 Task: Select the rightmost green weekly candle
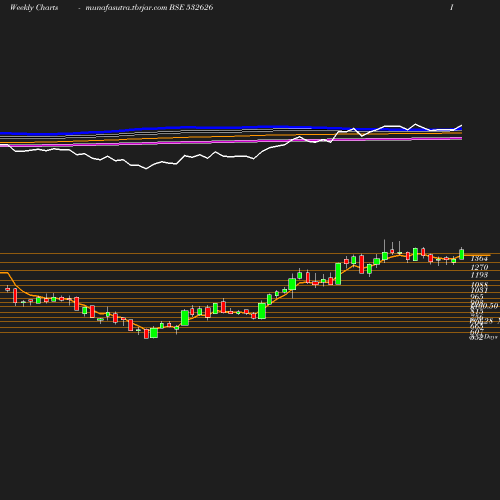click(x=462, y=254)
